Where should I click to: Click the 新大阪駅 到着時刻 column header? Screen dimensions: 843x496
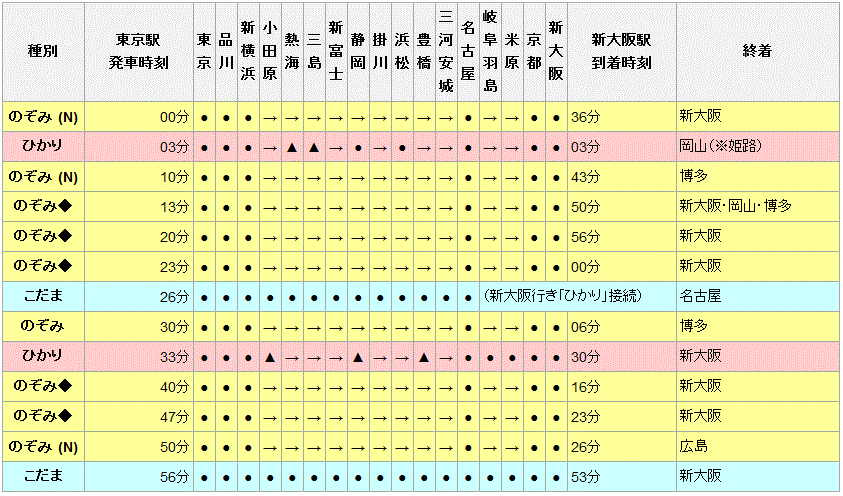[x=621, y=52]
